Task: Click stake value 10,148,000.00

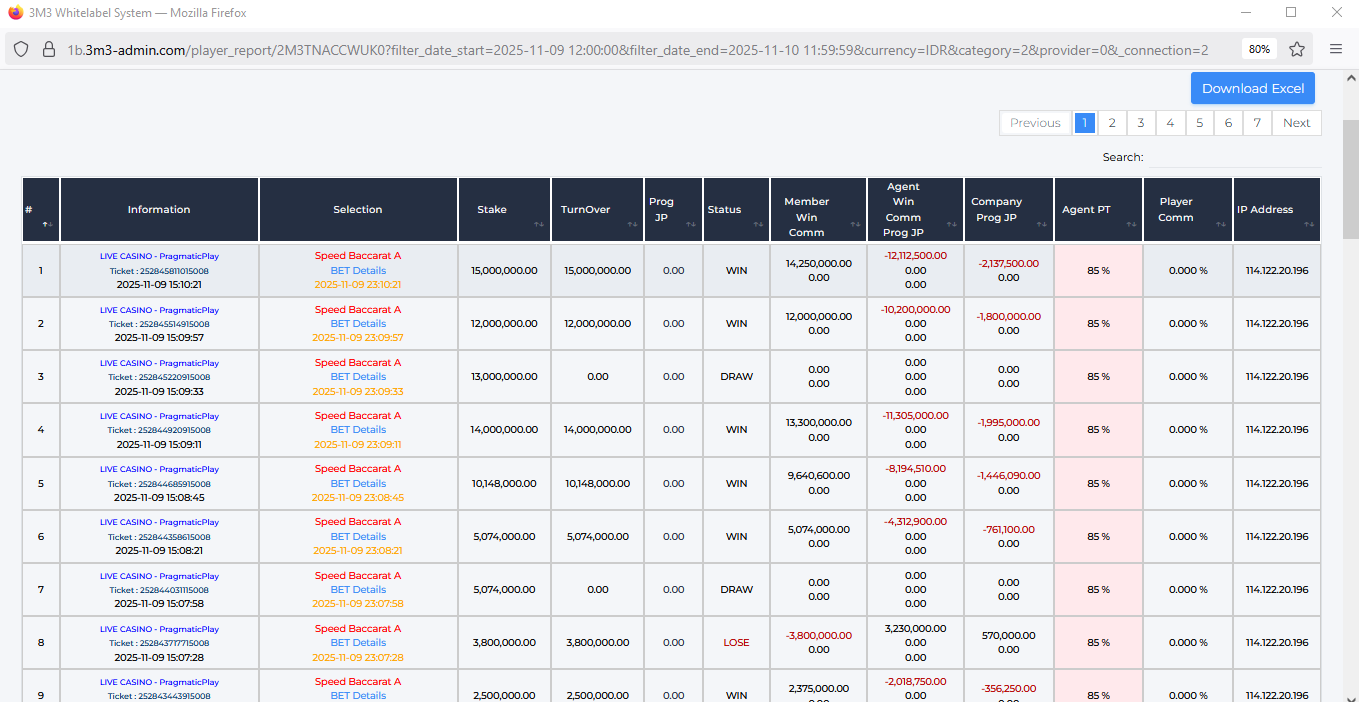Action: click(x=504, y=483)
